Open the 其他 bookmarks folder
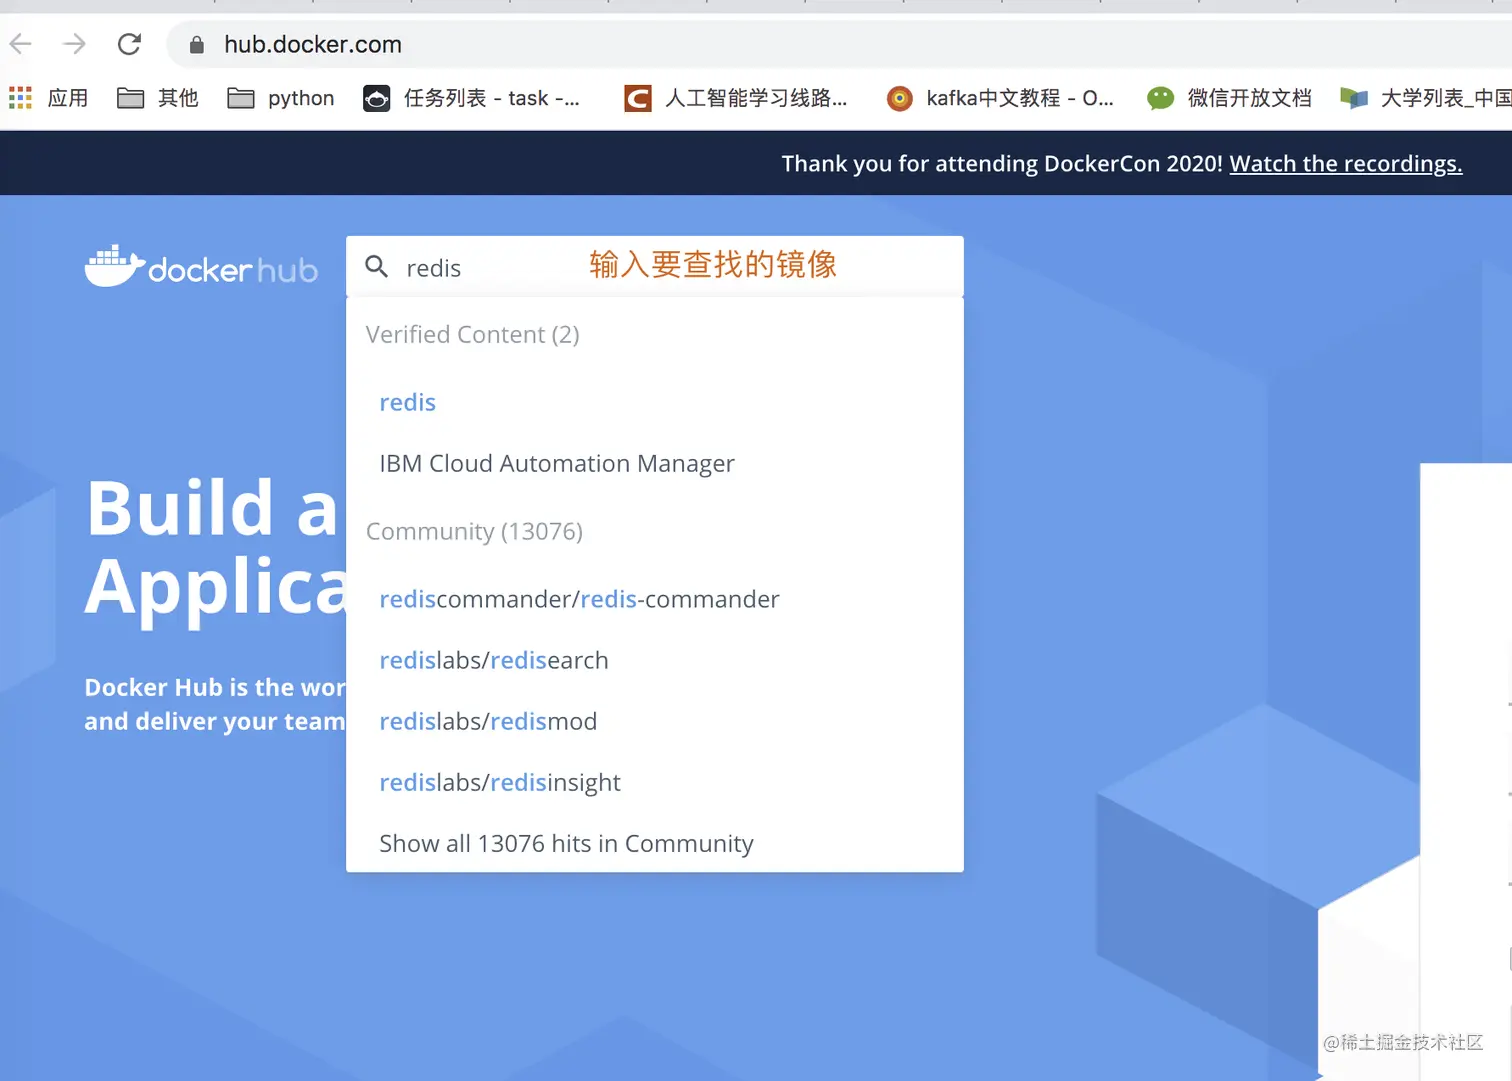Viewport: 1512px width, 1081px height. (158, 98)
